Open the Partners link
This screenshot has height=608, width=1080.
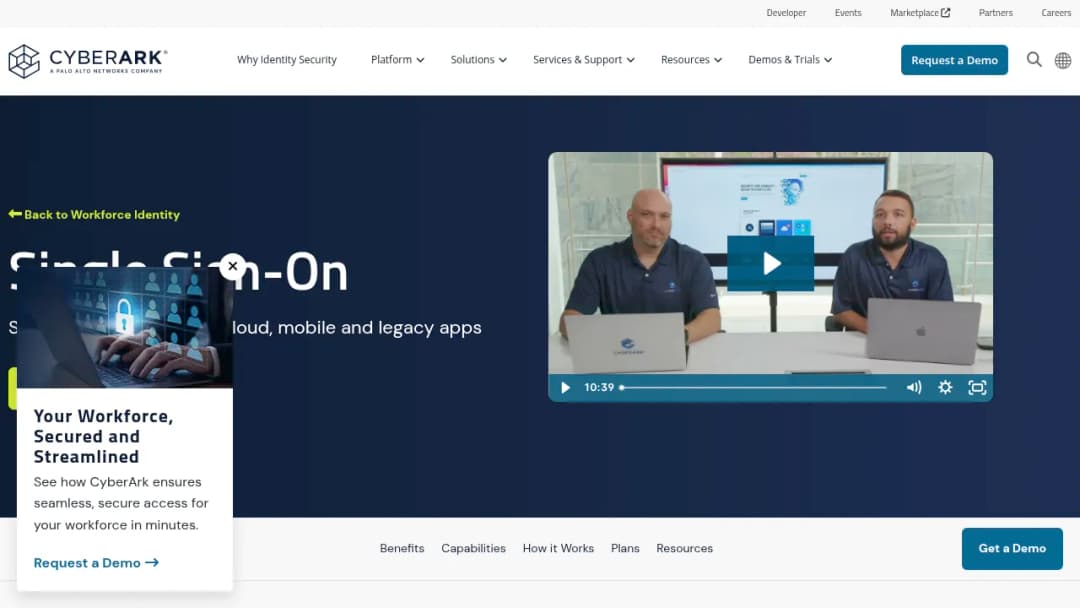click(x=995, y=12)
